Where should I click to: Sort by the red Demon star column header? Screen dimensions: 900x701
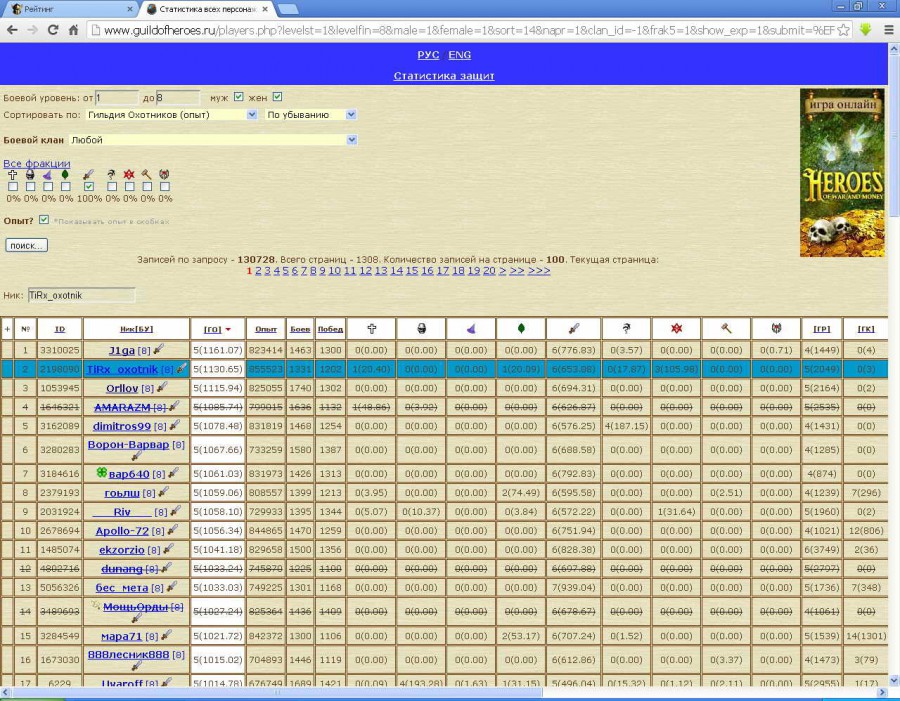[x=676, y=328]
